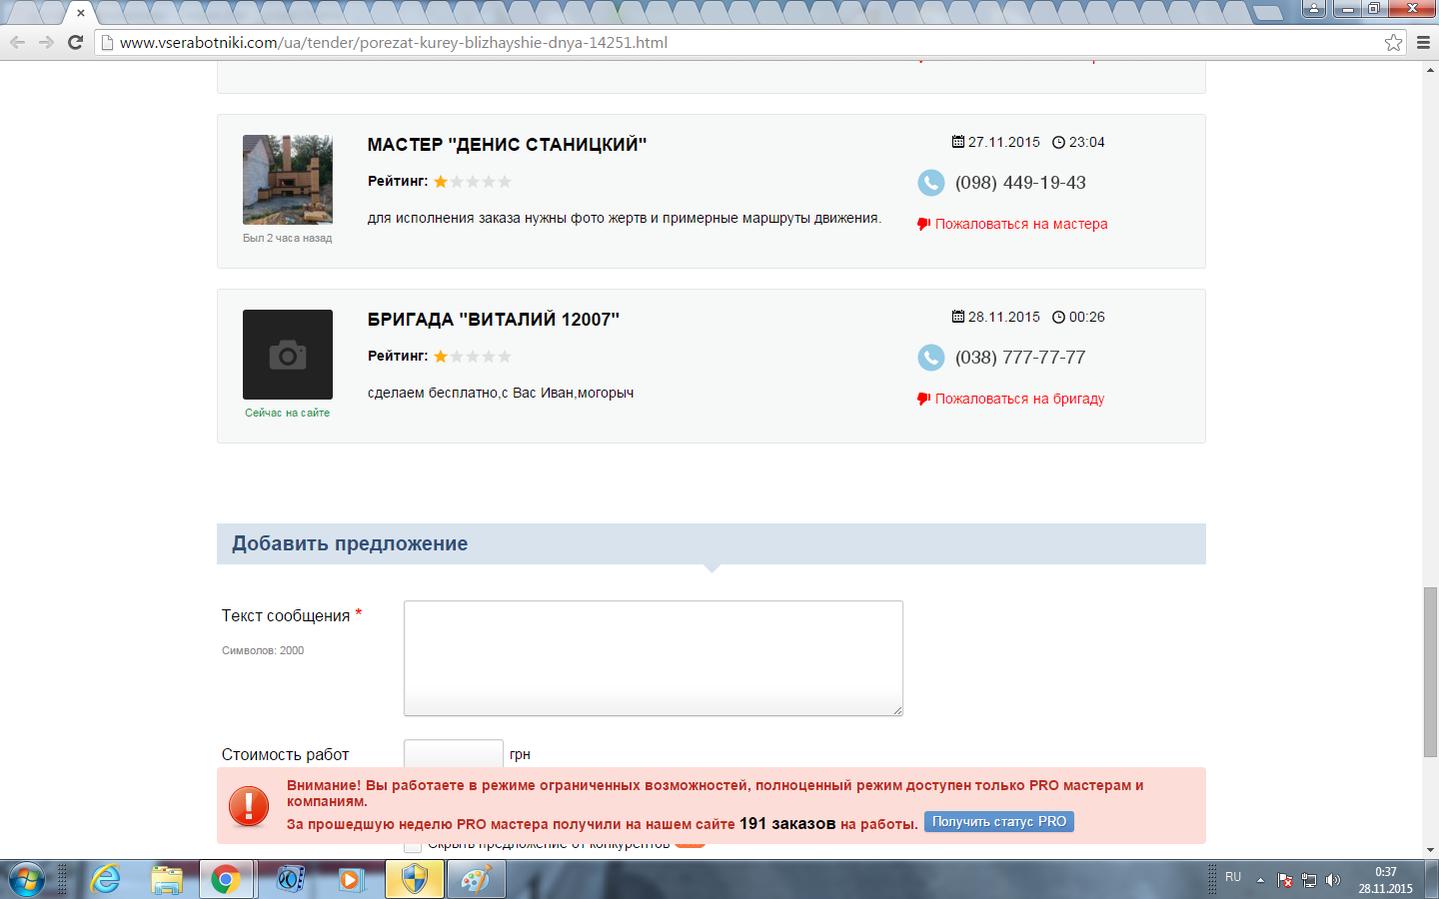Focus the Стоимость работ price field
Screen dimensions: 1439x899
coord(453,754)
